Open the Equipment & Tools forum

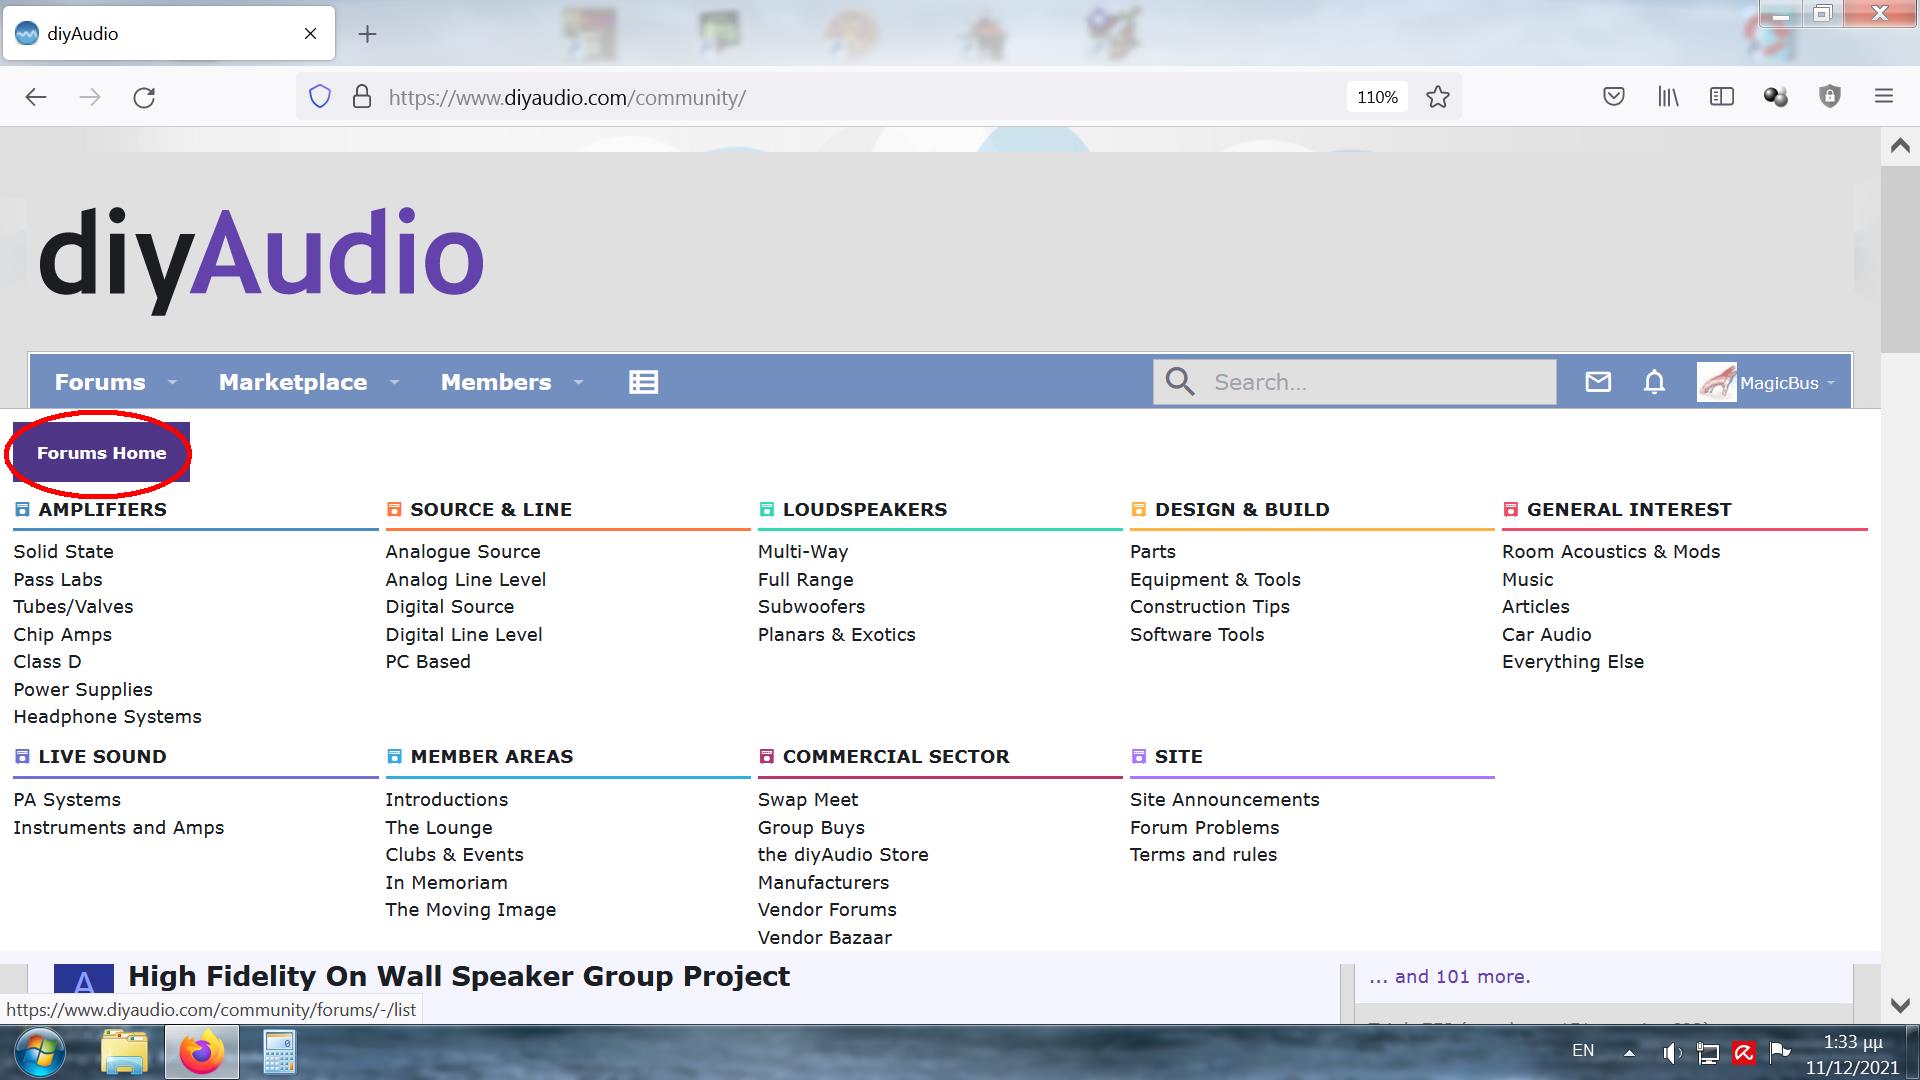coord(1215,580)
